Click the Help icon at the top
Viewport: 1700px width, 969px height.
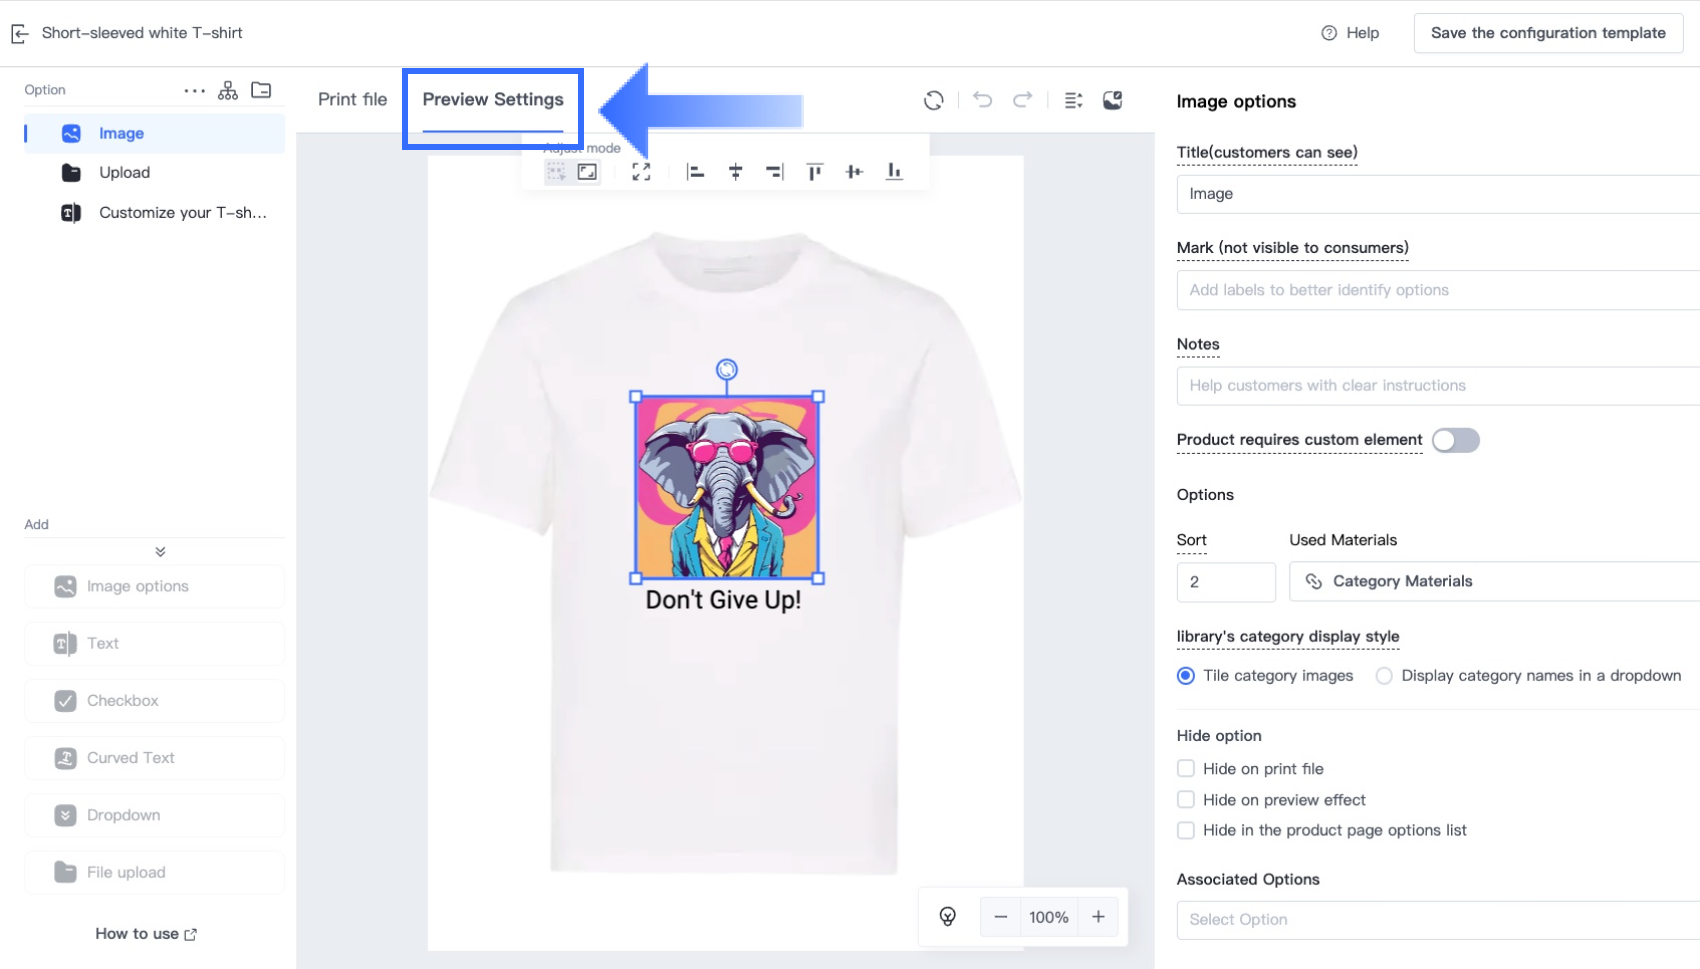(x=1329, y=33)
